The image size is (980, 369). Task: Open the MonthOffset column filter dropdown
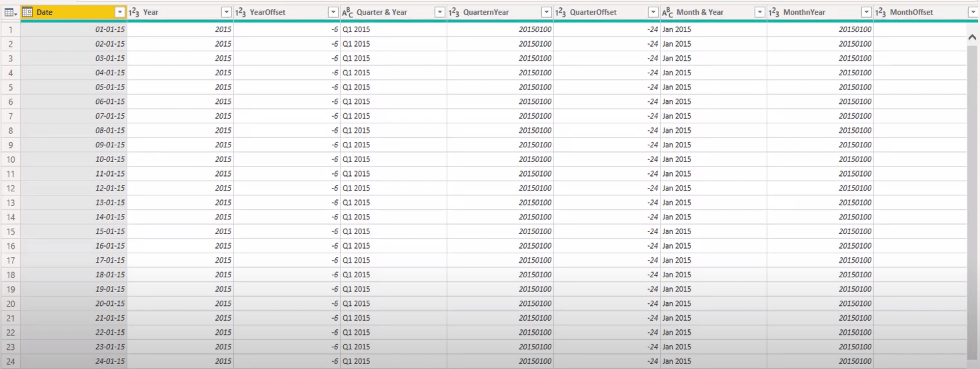pyautogui.click(x=972, y=13)
